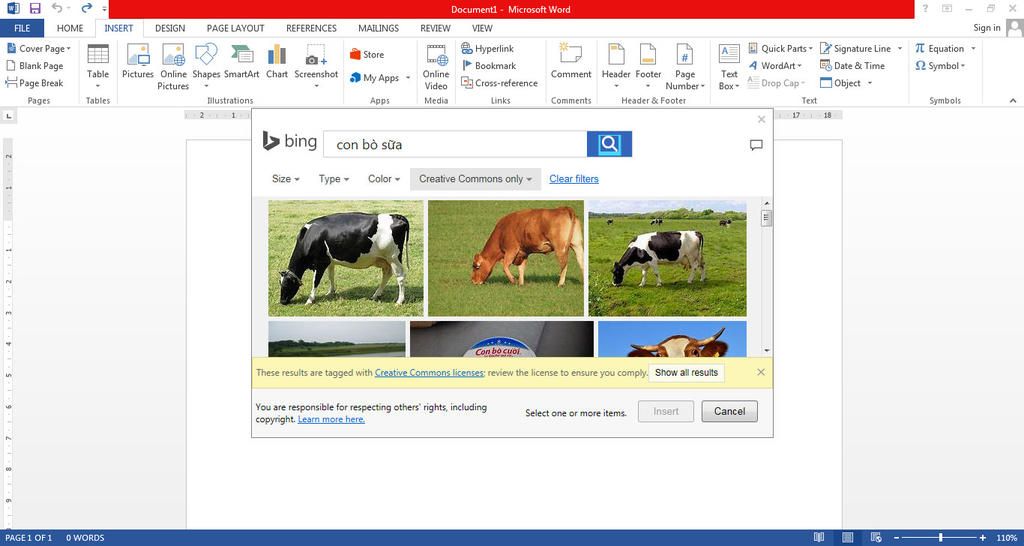This screenshot has width=1024, height=546.
Task: Undo the last action
Action: pyautogui.click(x=57, y=8)
